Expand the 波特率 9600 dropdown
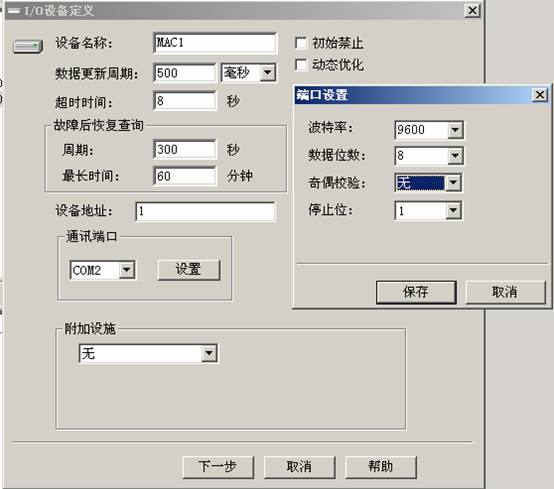 [455, 130]
